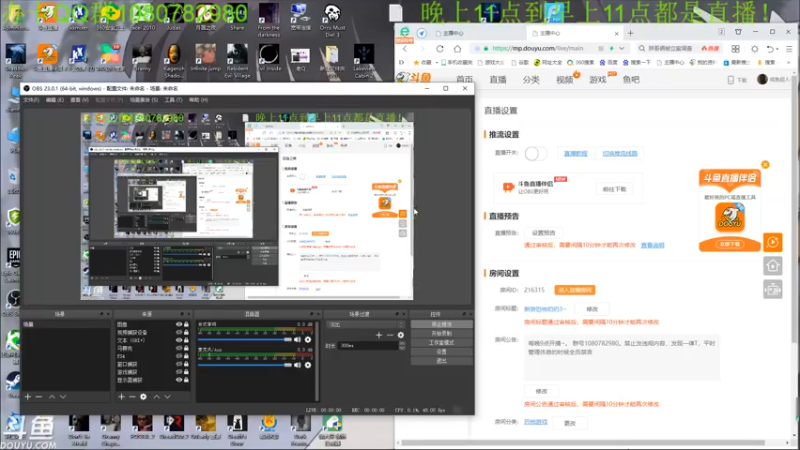Open 查看说明 link on Douyu page

pyautogui.click(x=653, y=245)
